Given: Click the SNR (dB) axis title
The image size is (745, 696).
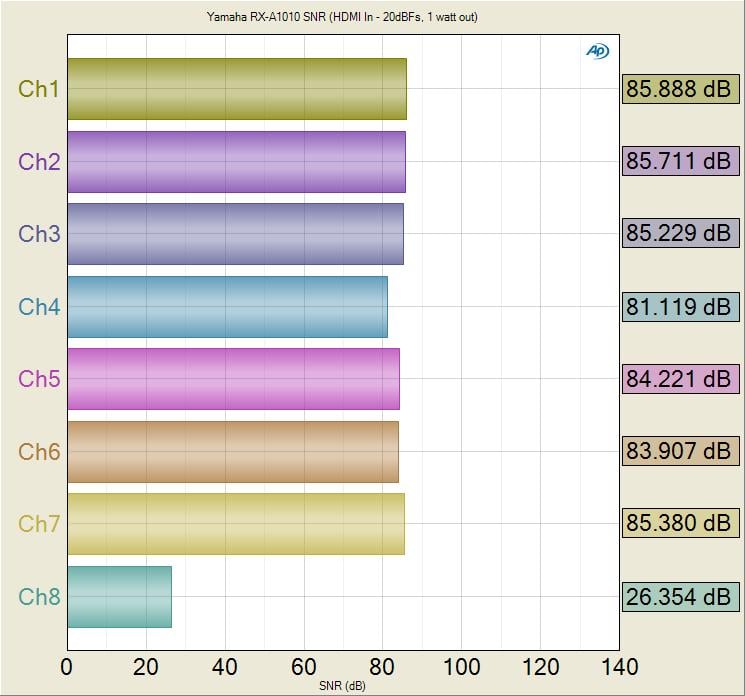Looking at the screenshot, I should point(342,686).
